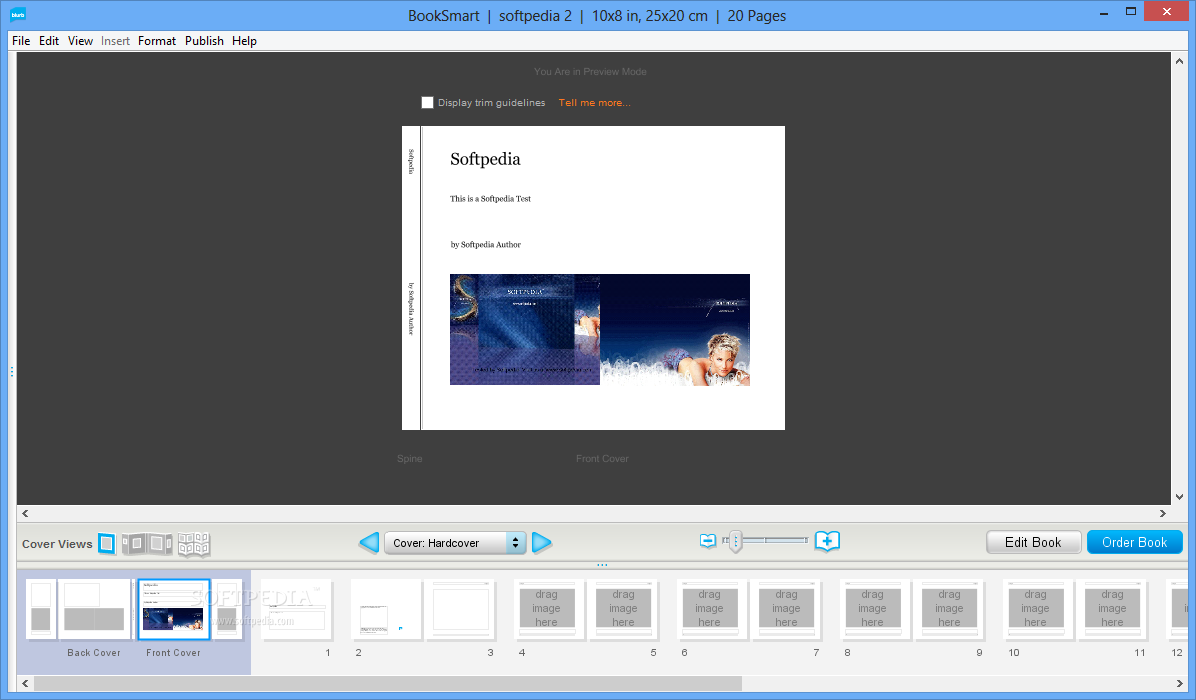1196x700 pixels.
Task: Open the Cover: Hardcover dropdown
Action: tap(455, 543)
